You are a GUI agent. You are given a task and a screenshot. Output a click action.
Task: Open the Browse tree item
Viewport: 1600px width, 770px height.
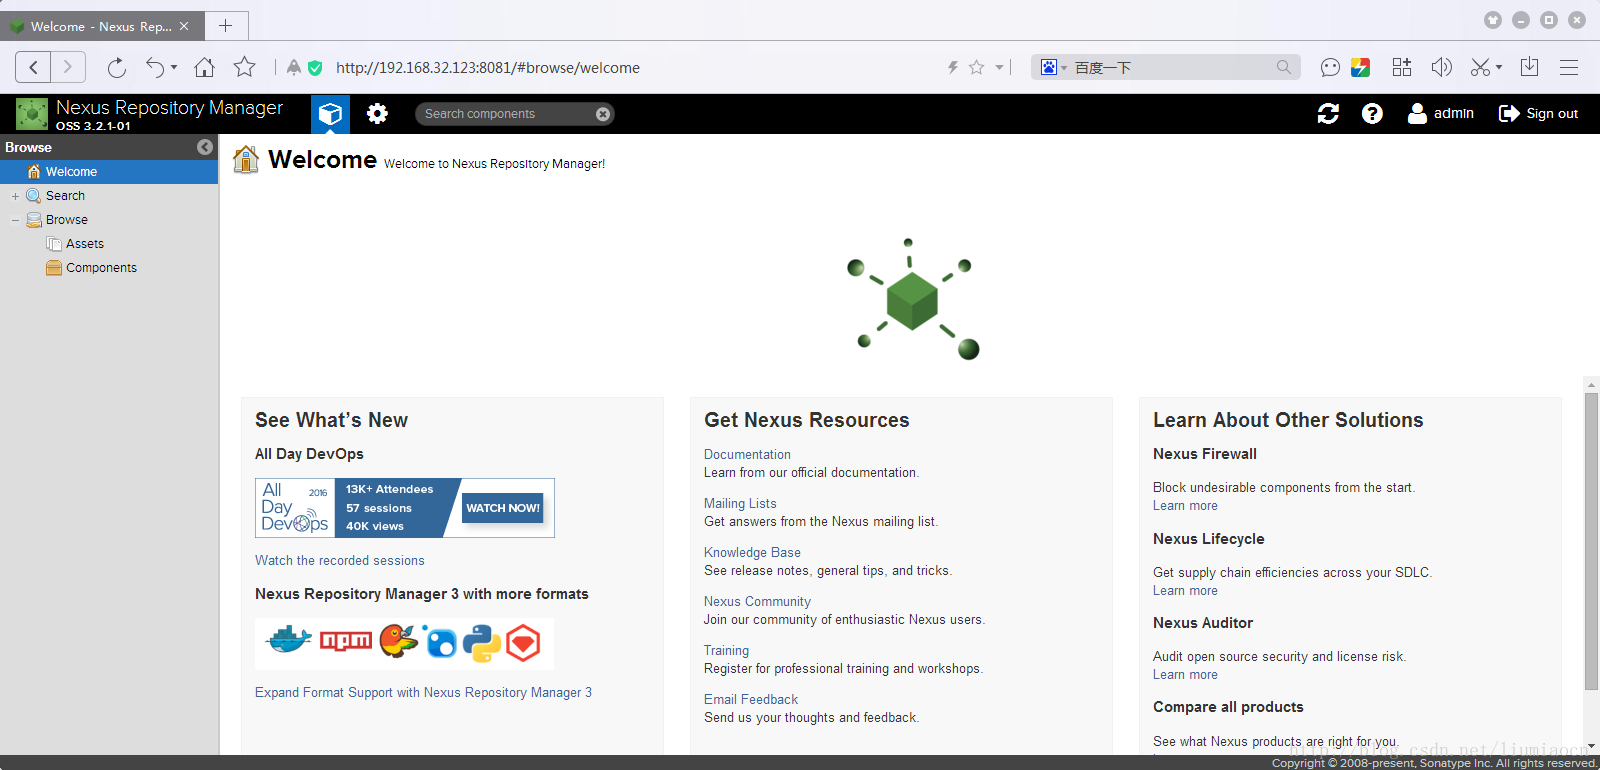(x=66, y=220)
